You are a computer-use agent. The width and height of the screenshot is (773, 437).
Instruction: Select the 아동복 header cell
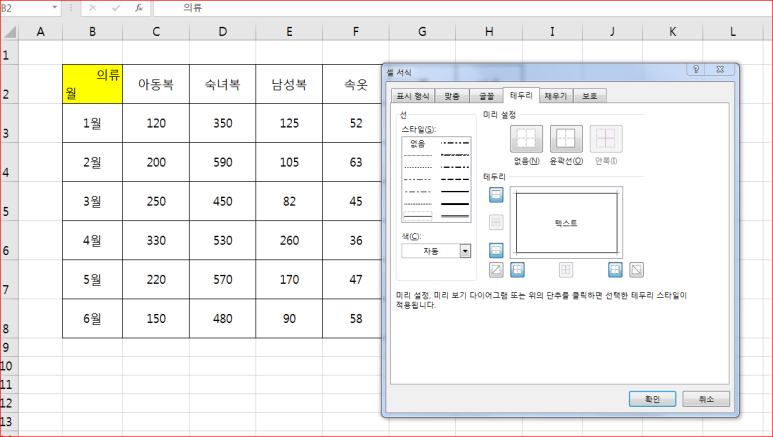pos(156,84)
